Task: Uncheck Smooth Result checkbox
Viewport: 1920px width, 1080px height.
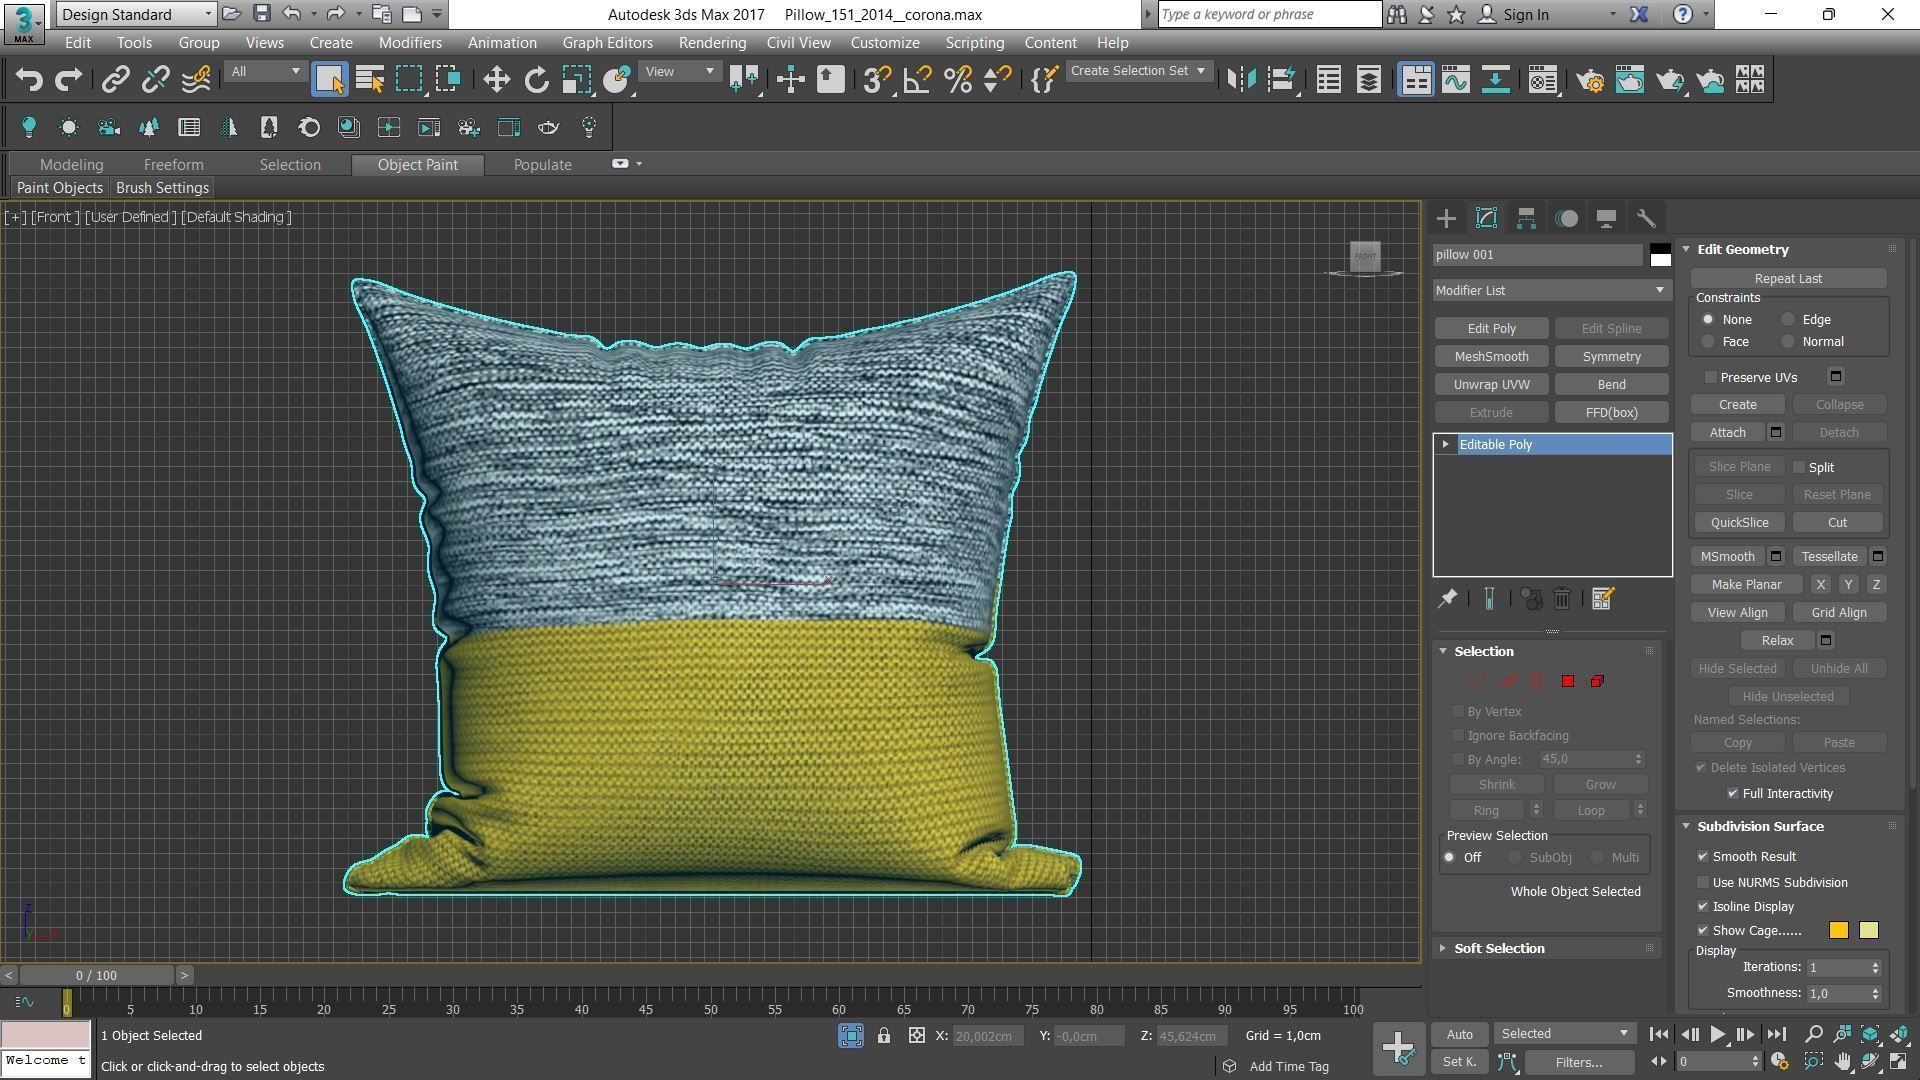Action: tap(1703, 857)
